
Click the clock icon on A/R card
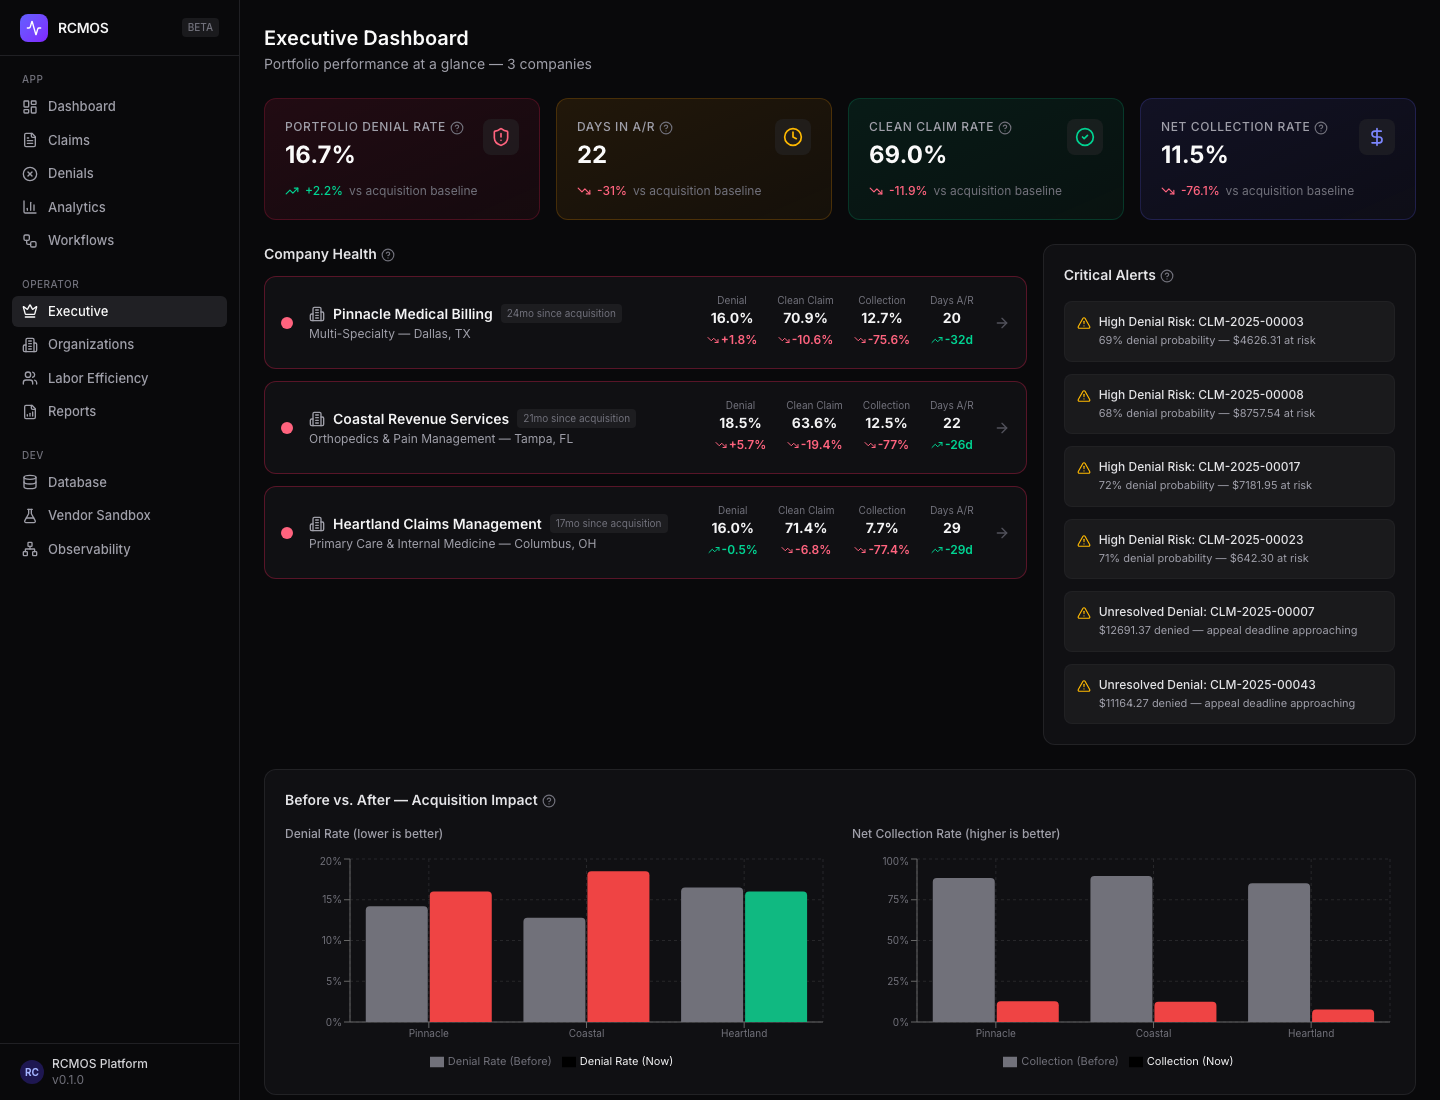(x=793, y=137)
